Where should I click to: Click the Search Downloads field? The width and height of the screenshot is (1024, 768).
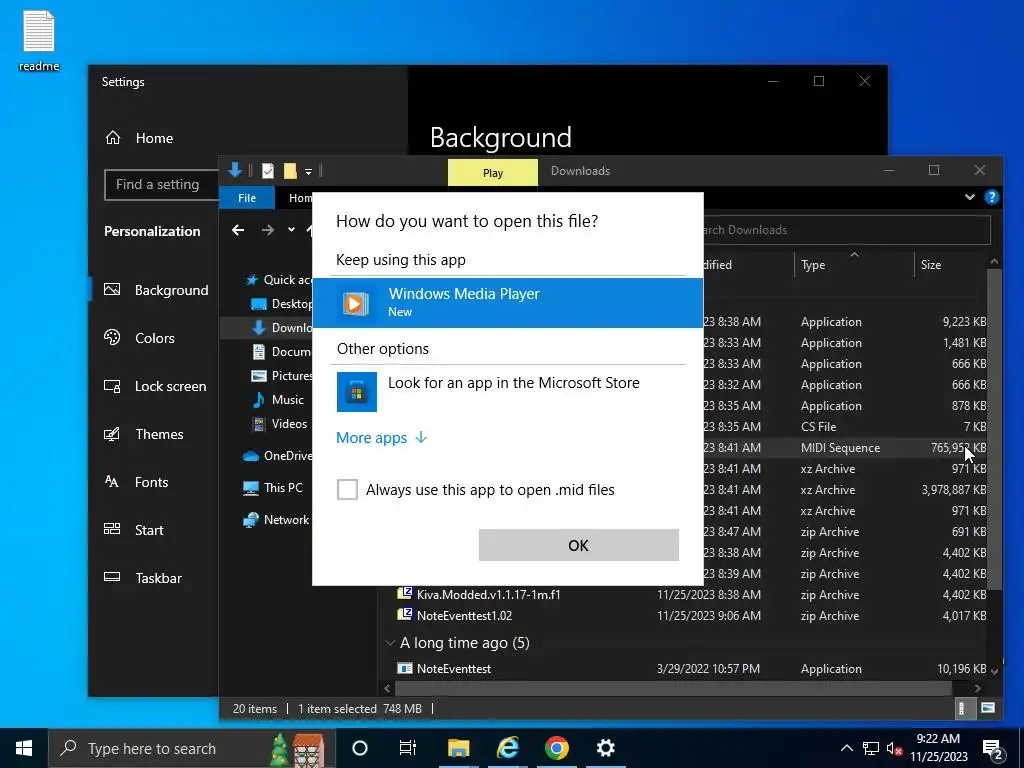(x=846, y=230)
